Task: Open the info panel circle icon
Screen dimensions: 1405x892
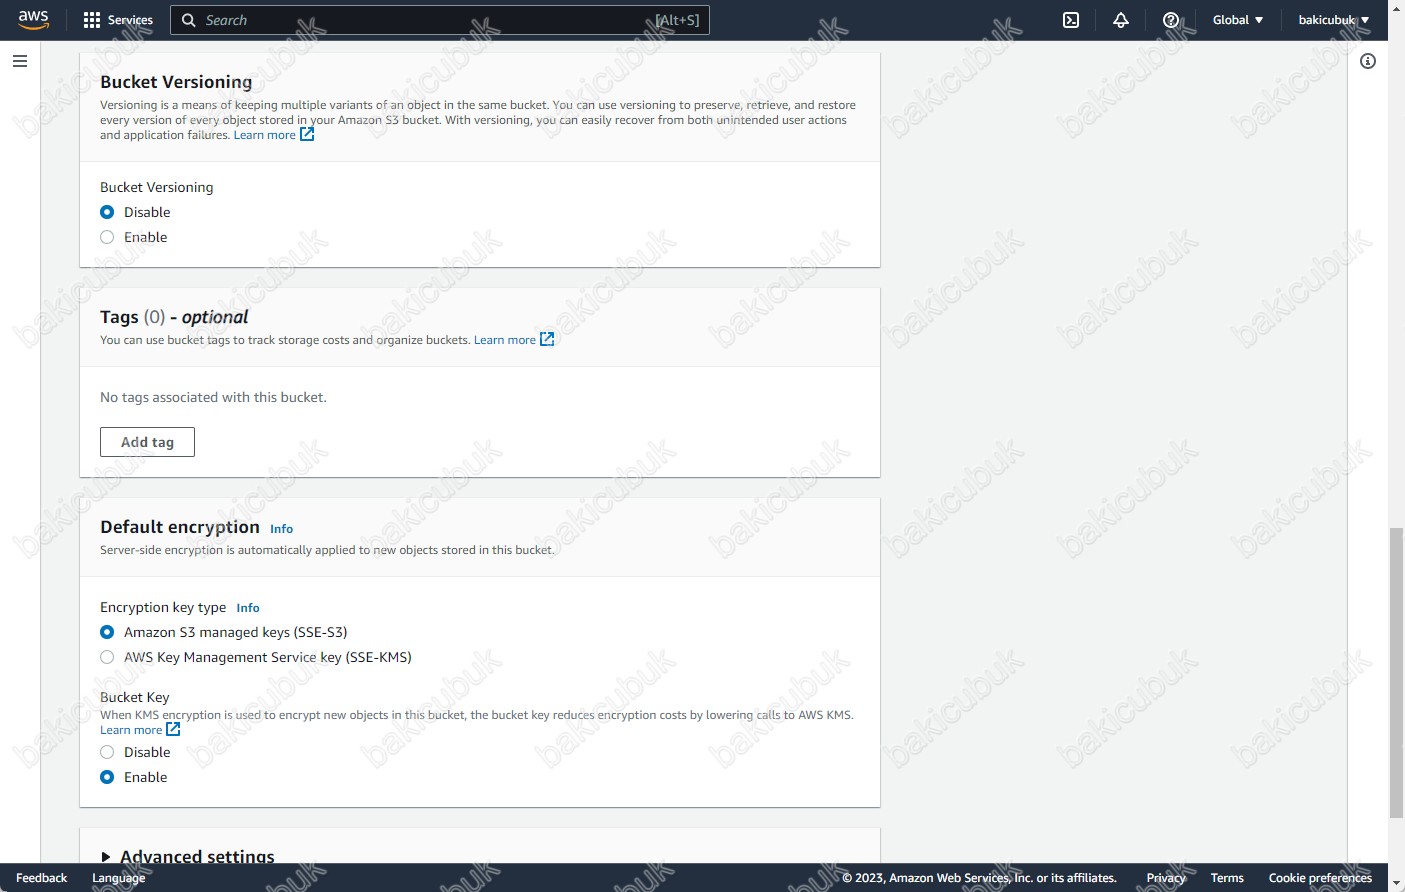Action: point(1368,61)
